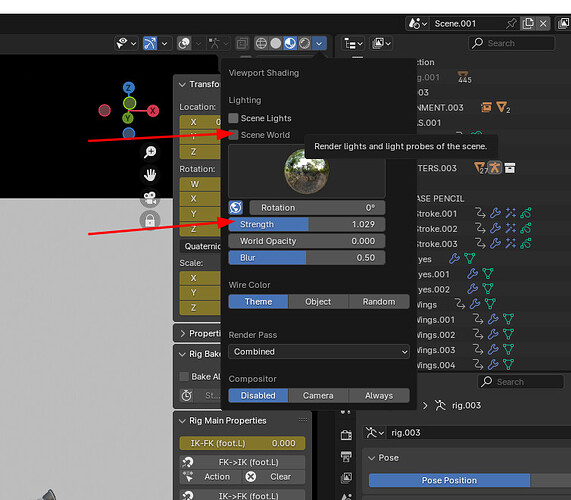Open viewport shading options dropdown arrow

pos(319,43)
